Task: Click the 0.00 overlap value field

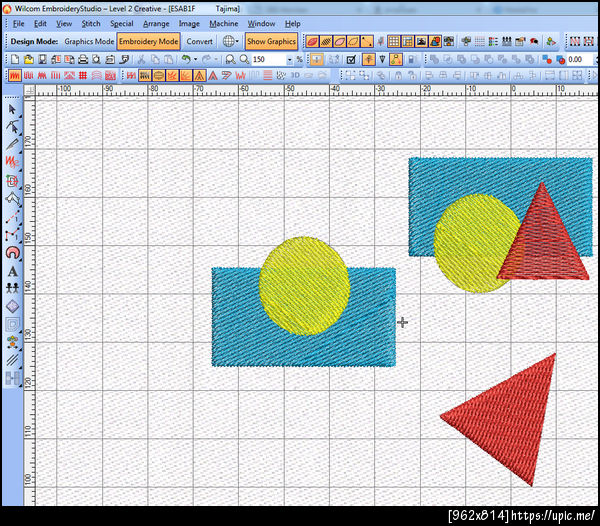Action: point(580,60)
